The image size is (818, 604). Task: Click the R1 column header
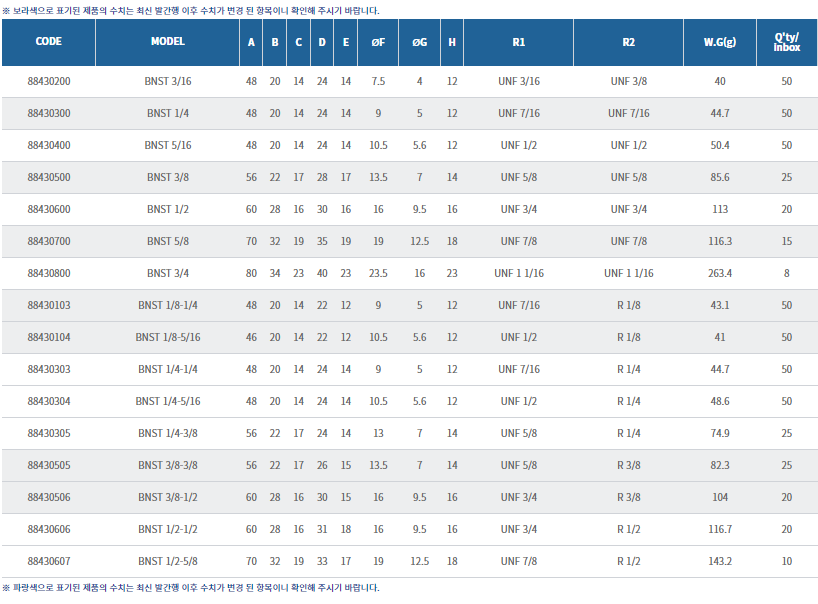point(518,43)
